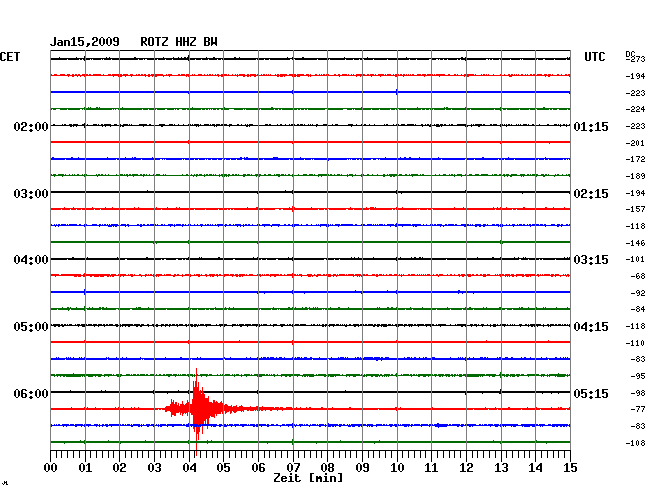Click the 01:15 UTC time label
The image size is (650, 494).
click(591, 126)
